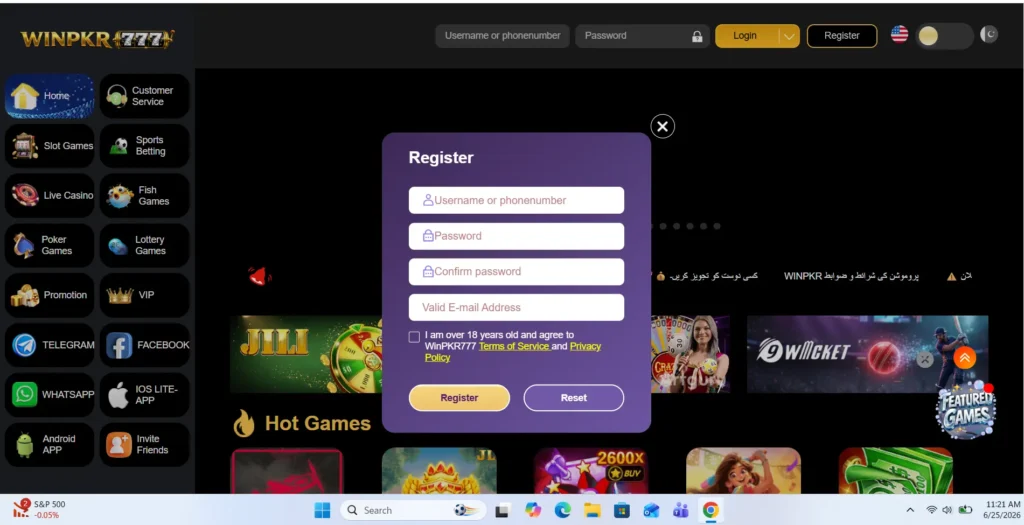
Task: Click the Pakistan flag icon in header
Action: point(989,34)
